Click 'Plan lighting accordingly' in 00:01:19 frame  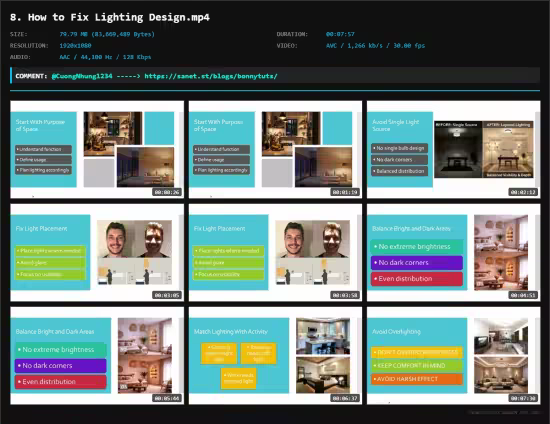(221, 170)
